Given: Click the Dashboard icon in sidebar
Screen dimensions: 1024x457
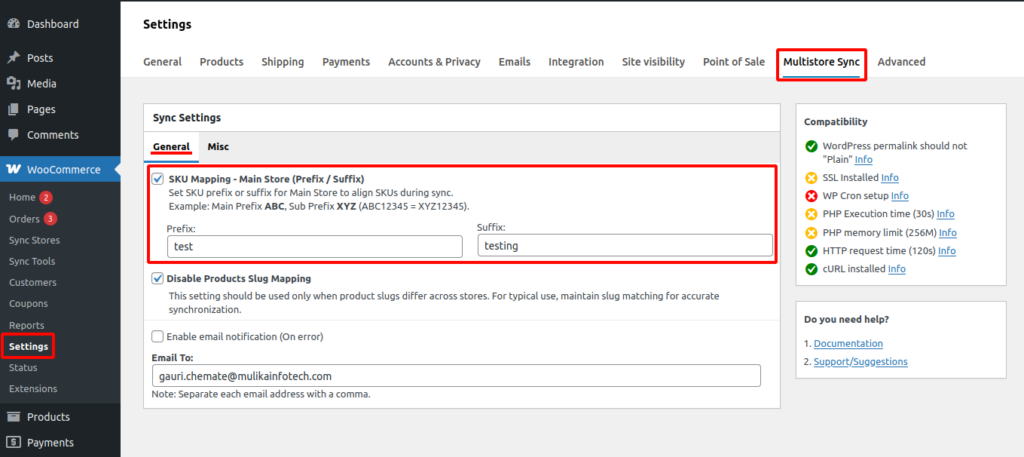Looking at the screenshot, I should (13, 23).
